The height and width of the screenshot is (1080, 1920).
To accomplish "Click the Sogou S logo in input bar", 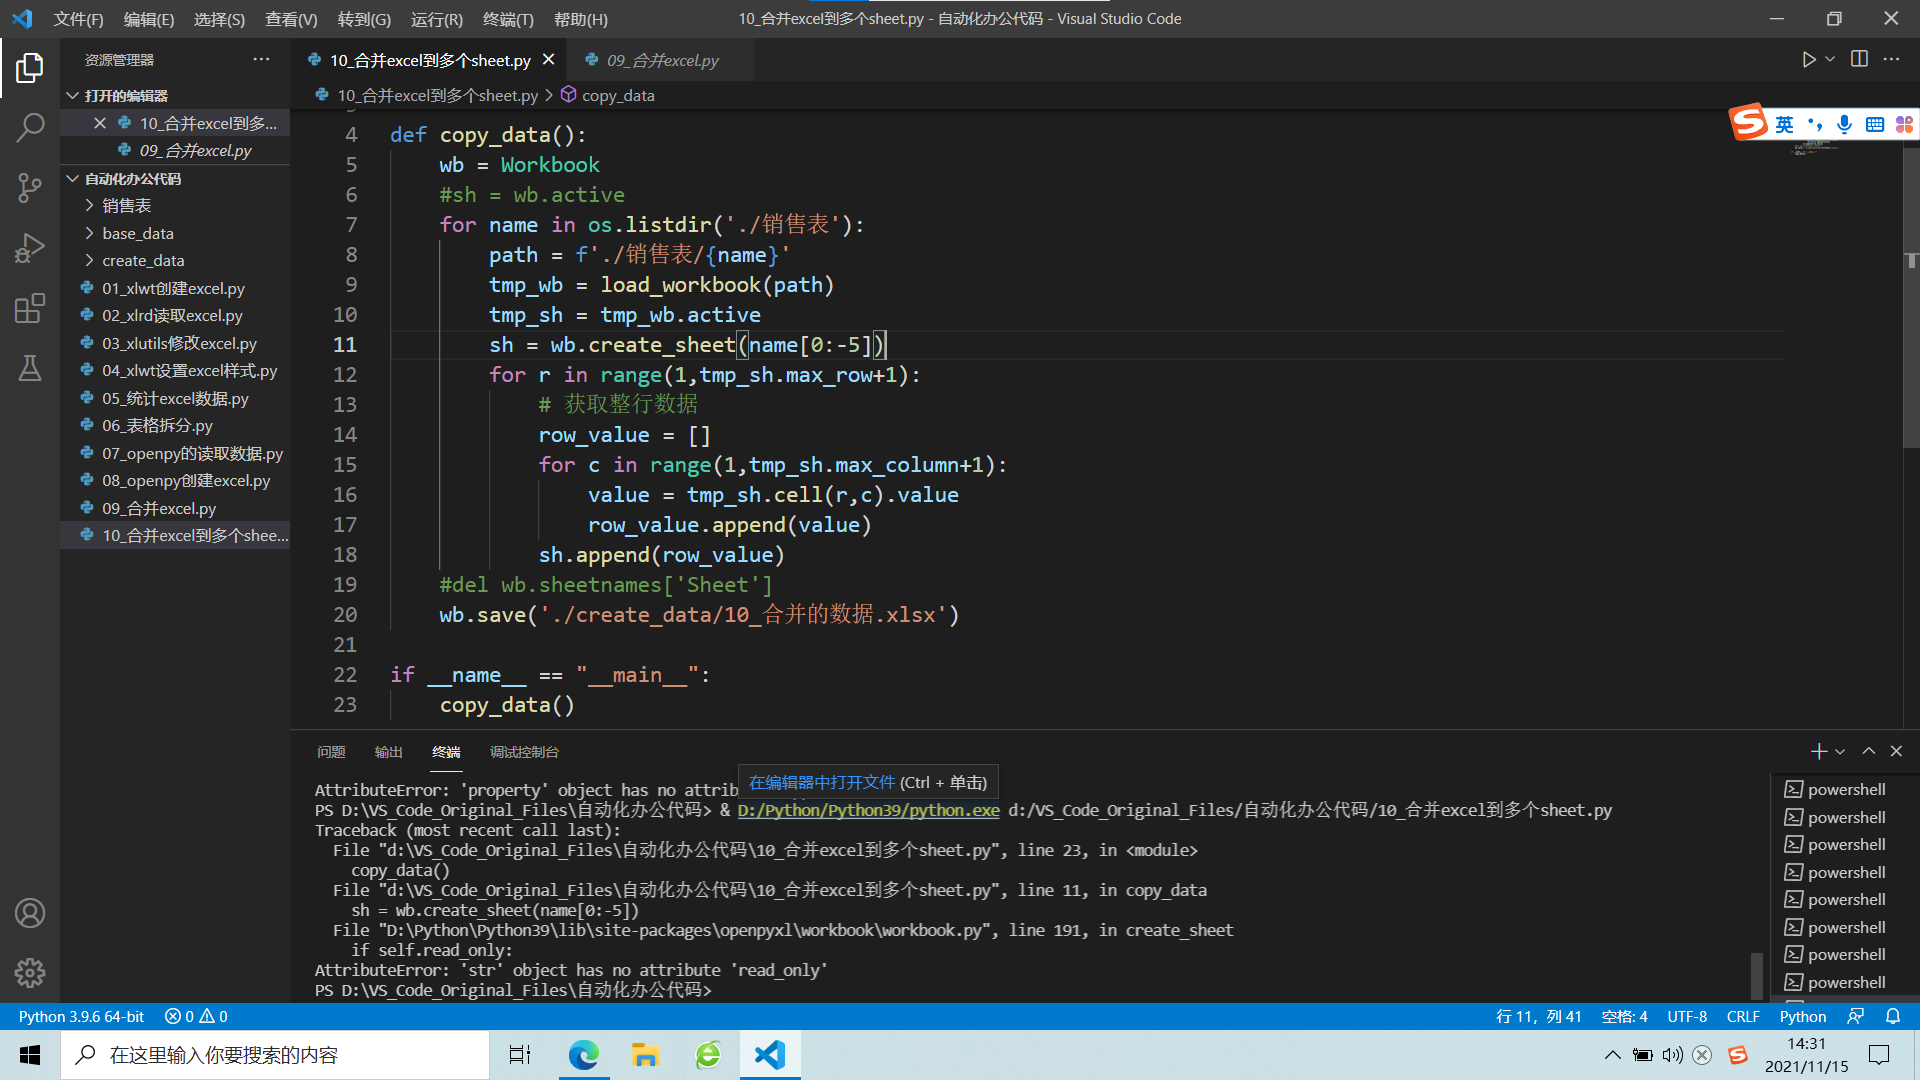I will pyautogui.click(x=1749, y=122).
